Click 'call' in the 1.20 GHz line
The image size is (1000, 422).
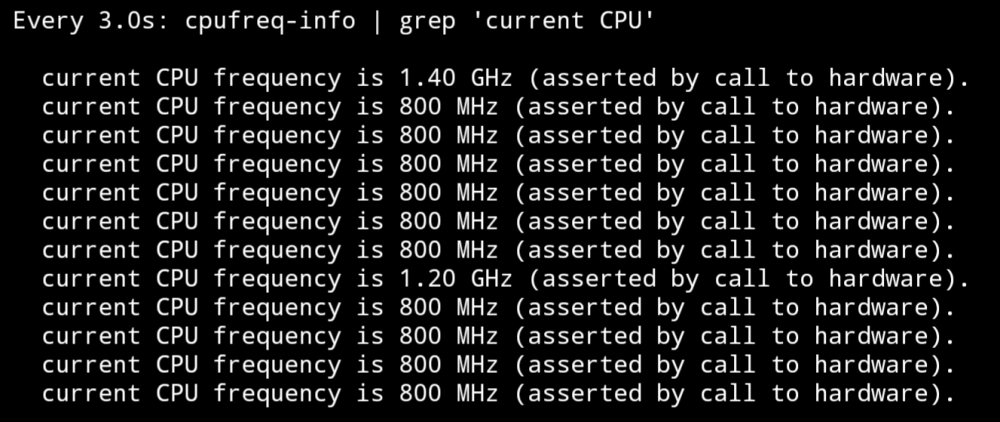click(742, 279)
